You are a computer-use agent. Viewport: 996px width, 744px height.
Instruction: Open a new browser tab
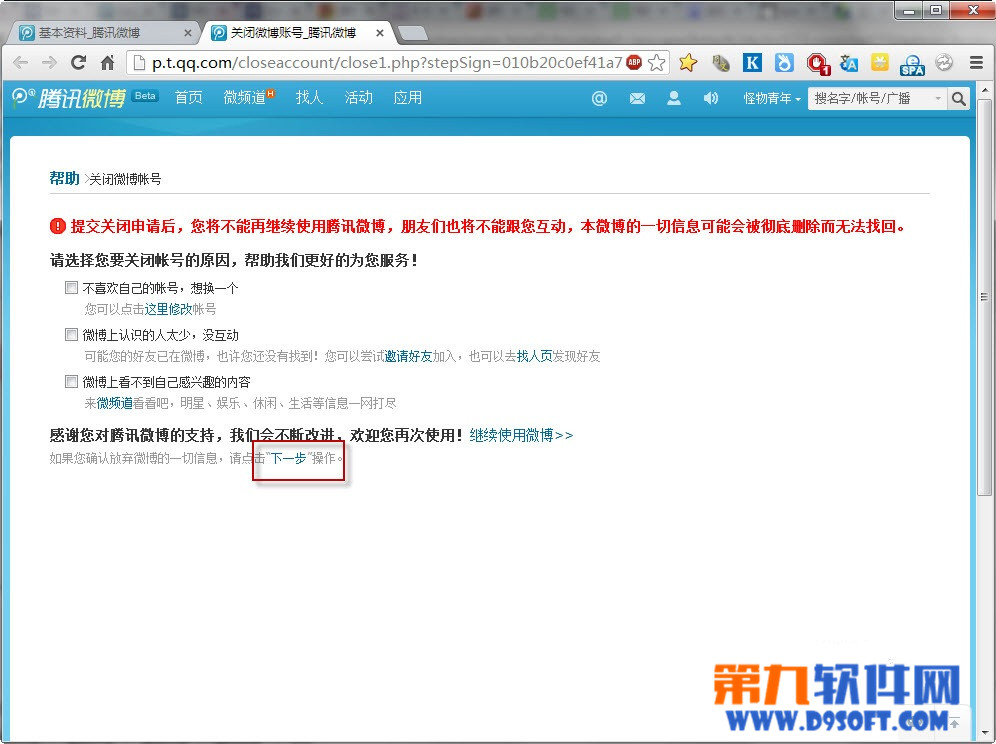tap(412, 33)
